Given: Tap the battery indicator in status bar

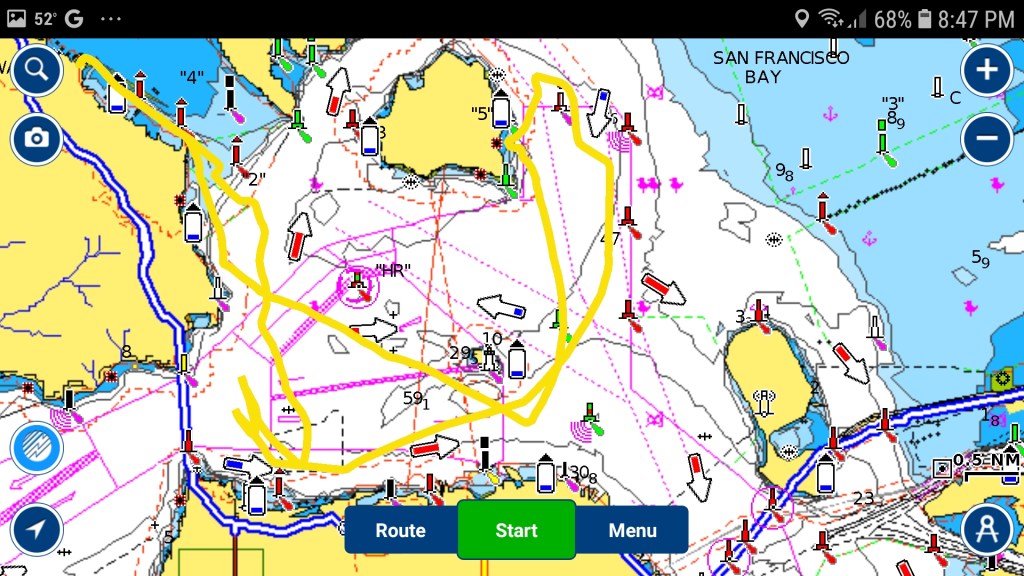Looking at the screenshot, I should [925, 19].
